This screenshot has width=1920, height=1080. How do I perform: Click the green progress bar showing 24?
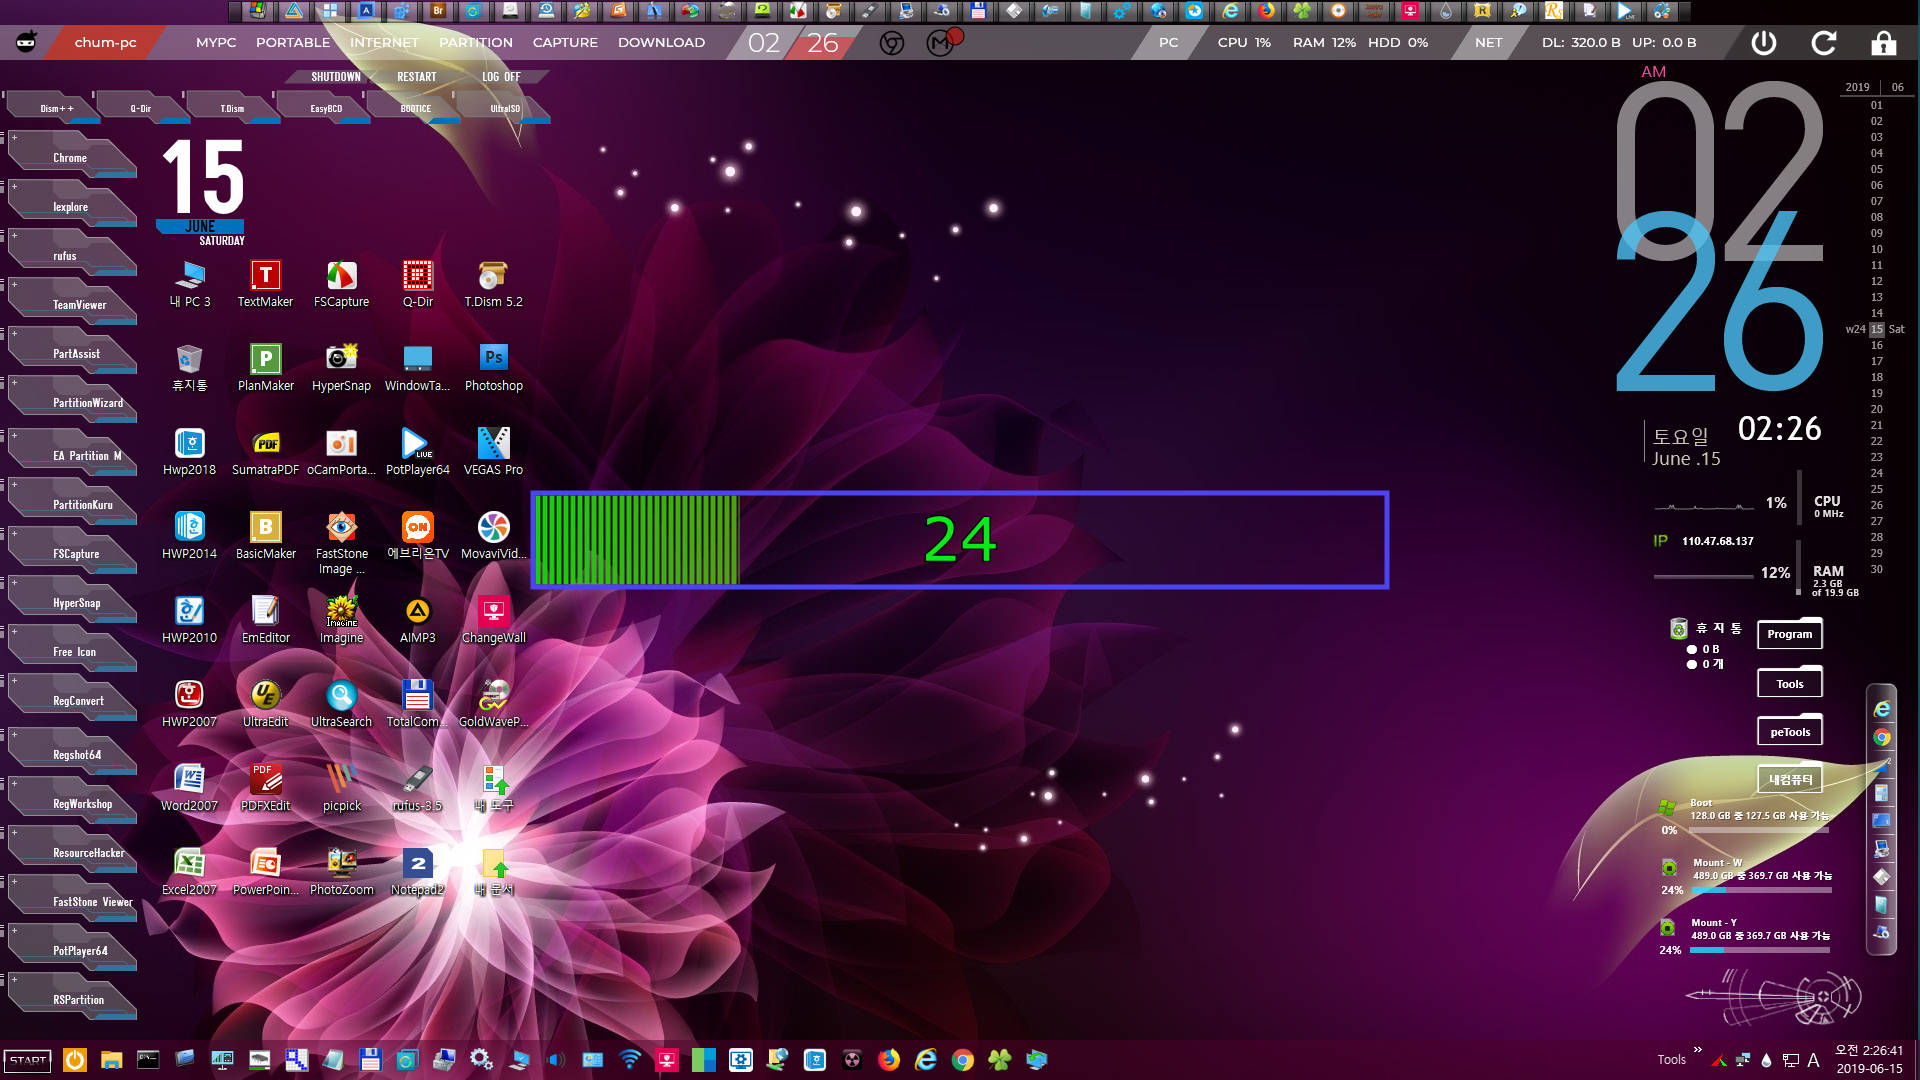click(x=960, y=540)
